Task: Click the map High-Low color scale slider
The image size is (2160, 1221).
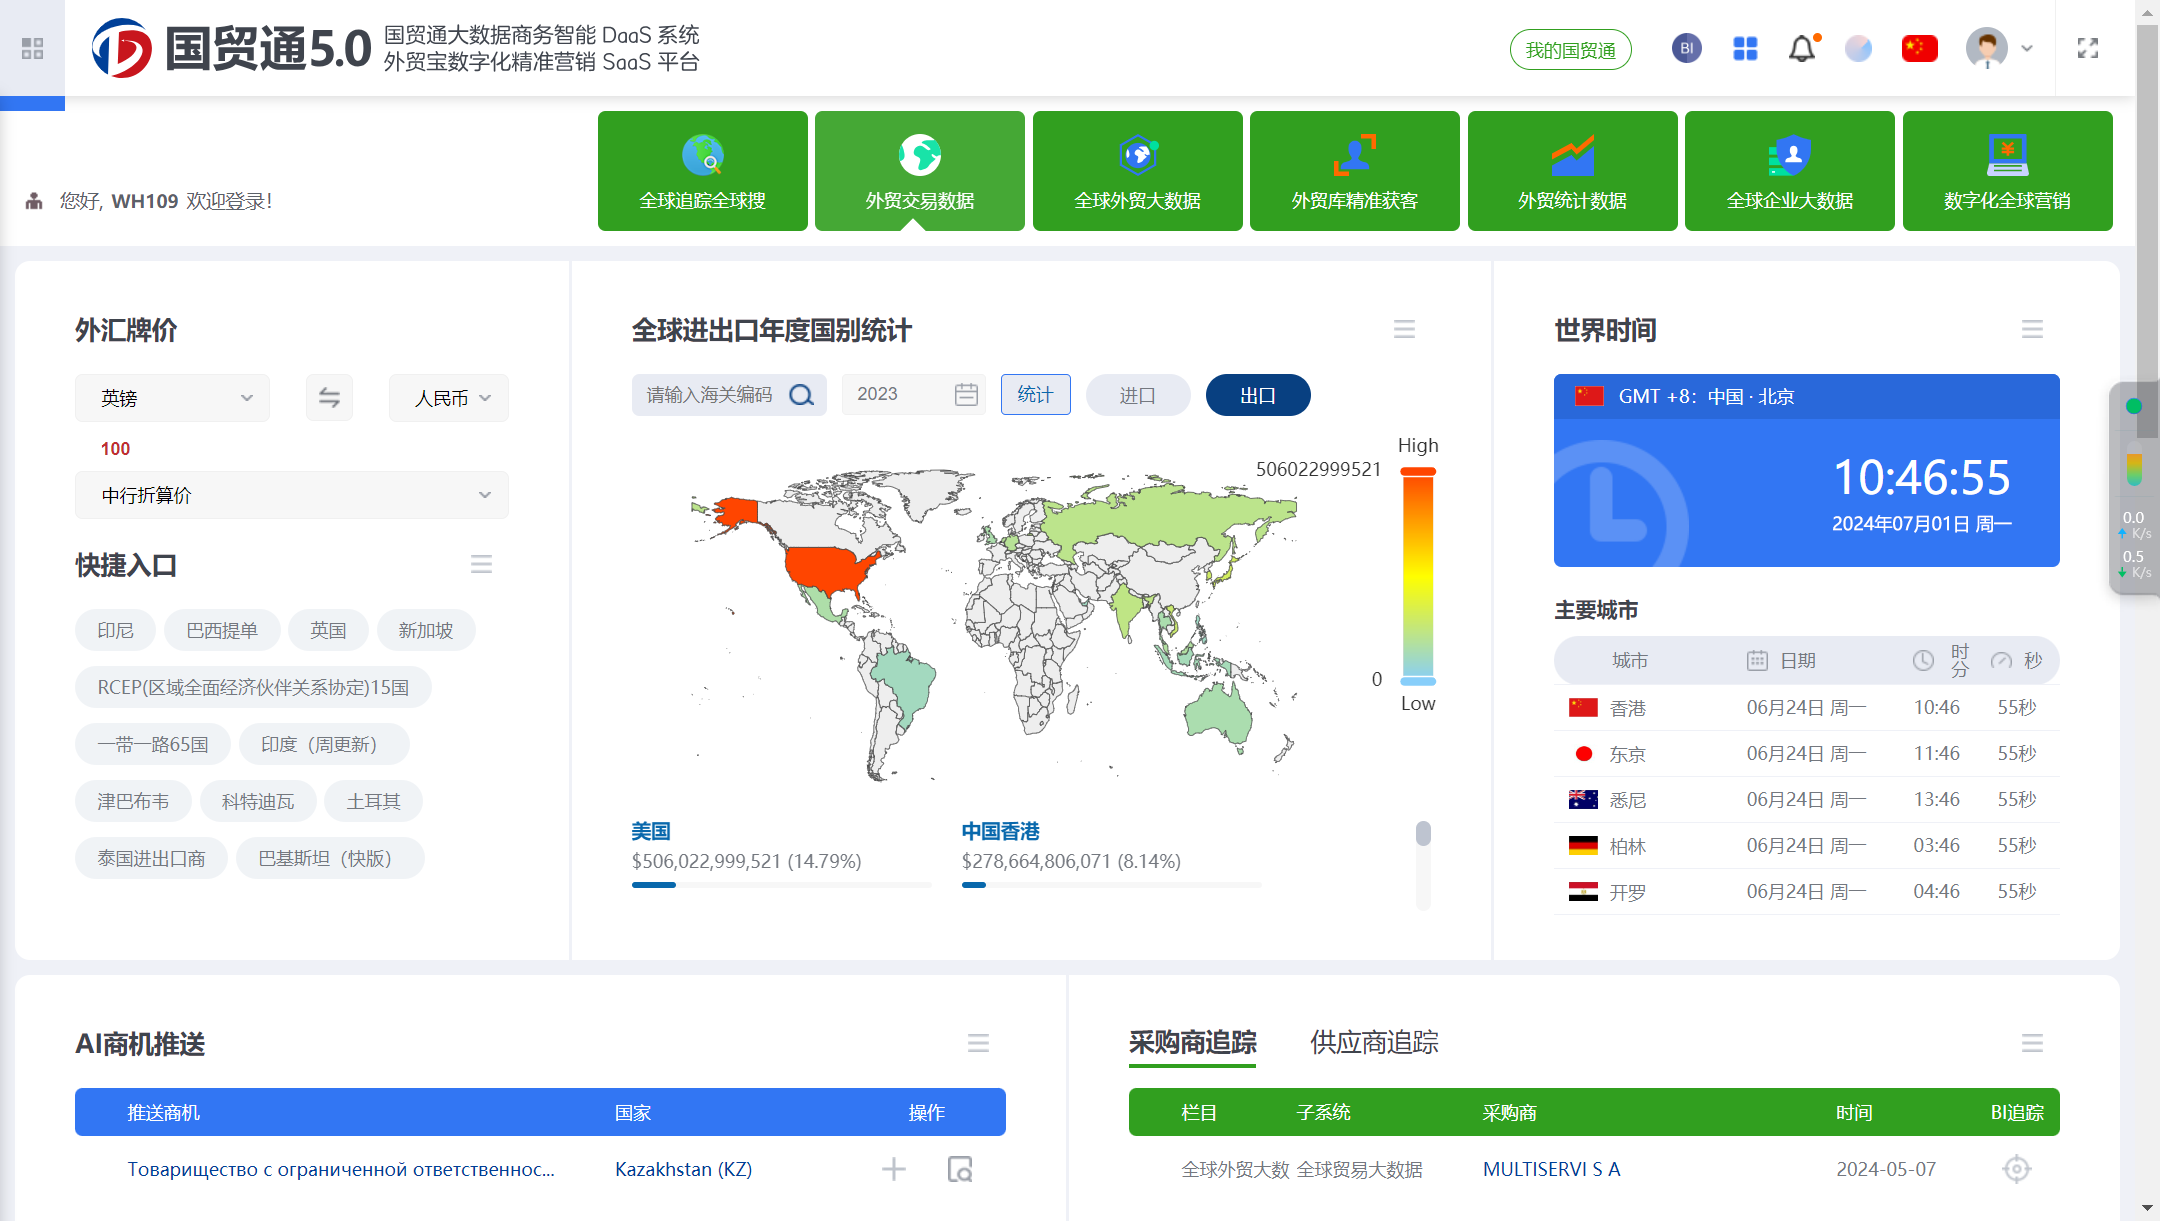Action: tap(1417, 575)
